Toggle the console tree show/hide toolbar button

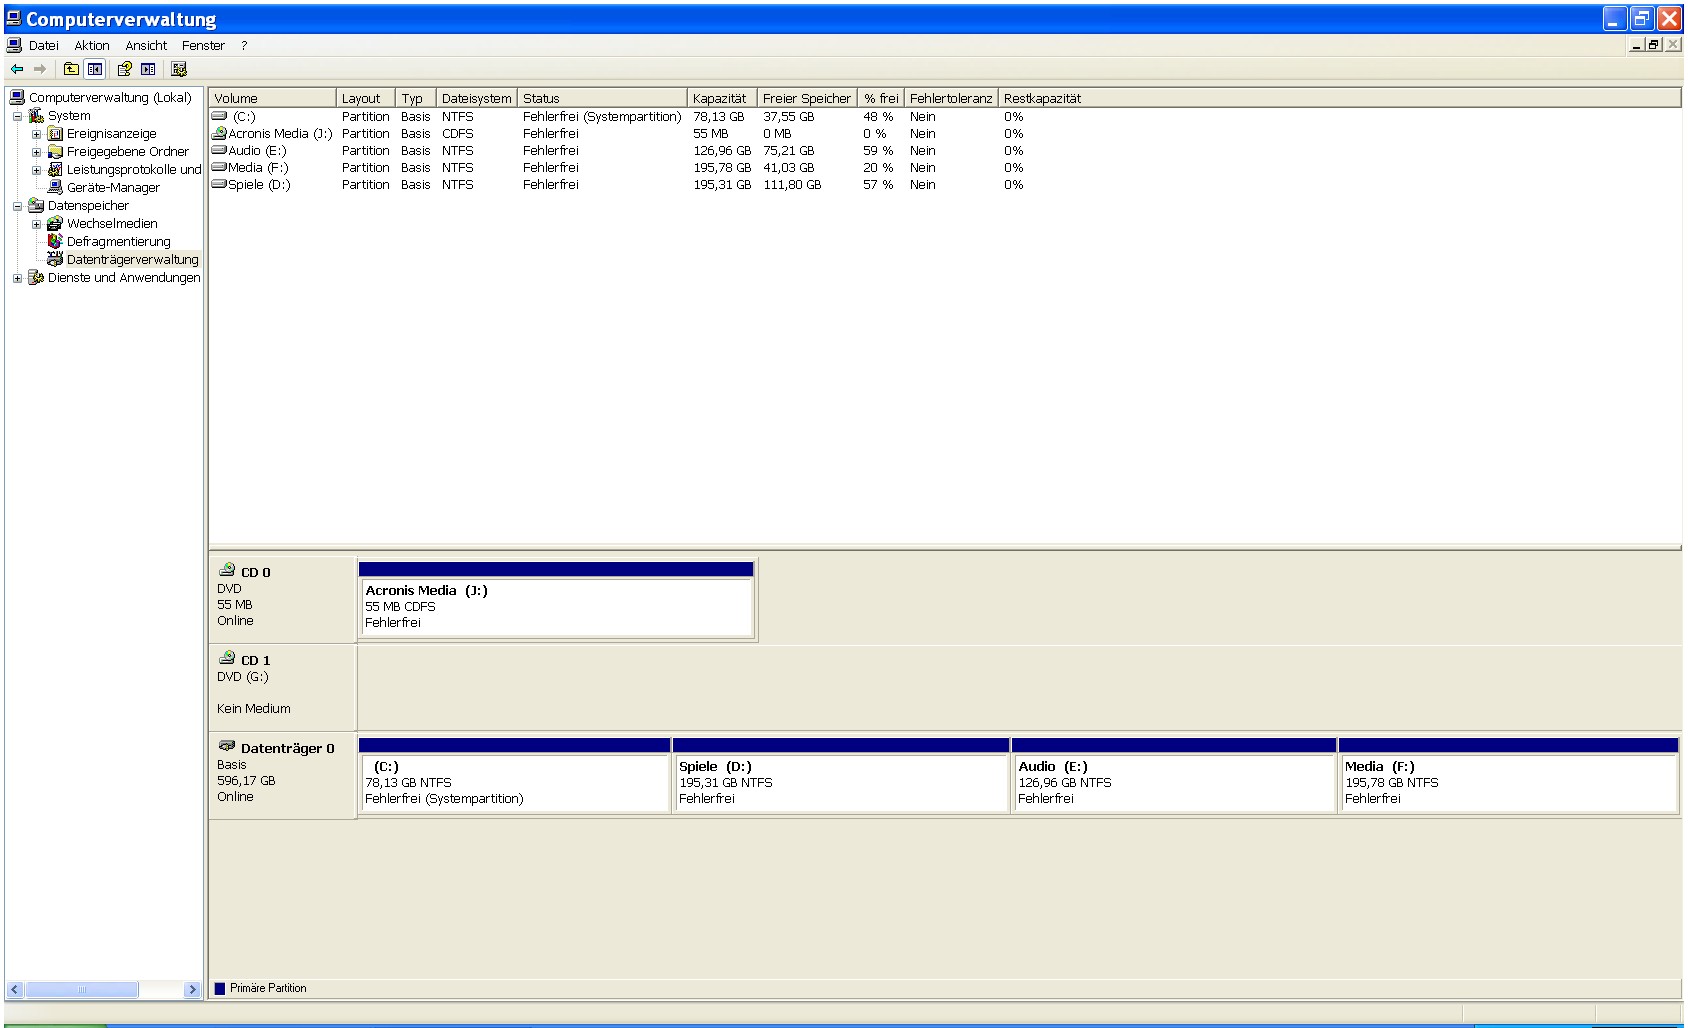point(95,69)
